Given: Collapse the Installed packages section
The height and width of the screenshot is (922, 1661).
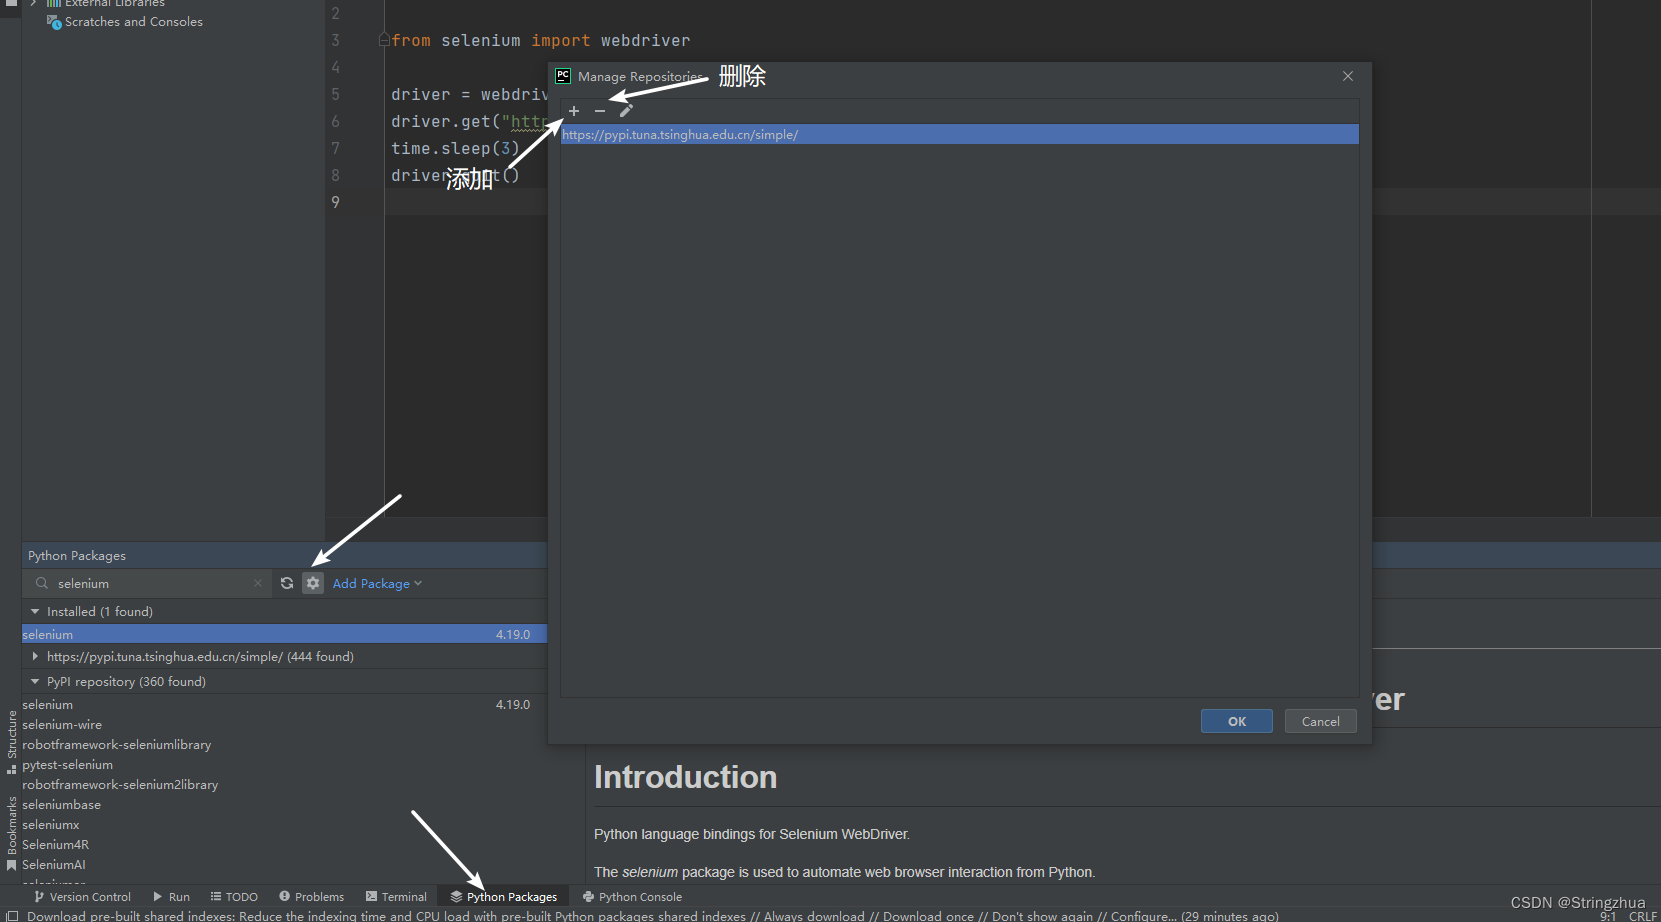Looking at the screenshot, I should pyautogui.click(x=35, y=611).
